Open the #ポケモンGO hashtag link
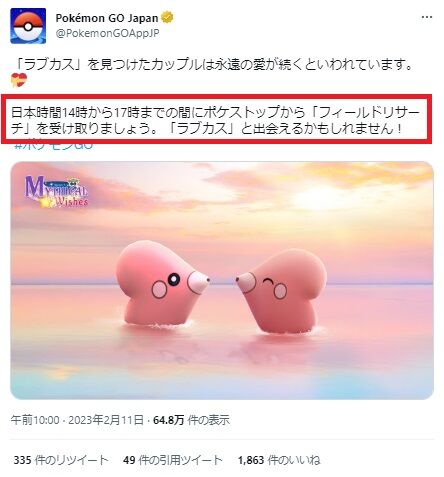Viewport: 444px width, 477px height. 53,146
